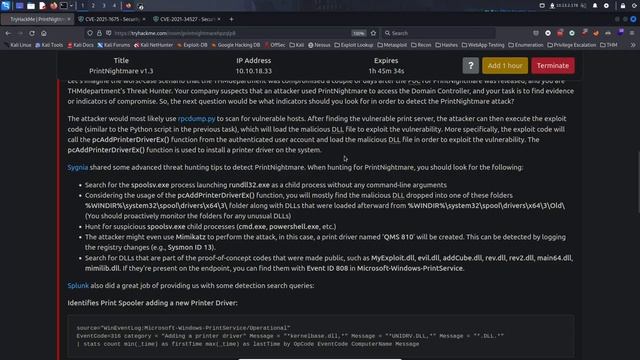
Task: Terminate the PrintNightmare machine
Action: point(553,66)
